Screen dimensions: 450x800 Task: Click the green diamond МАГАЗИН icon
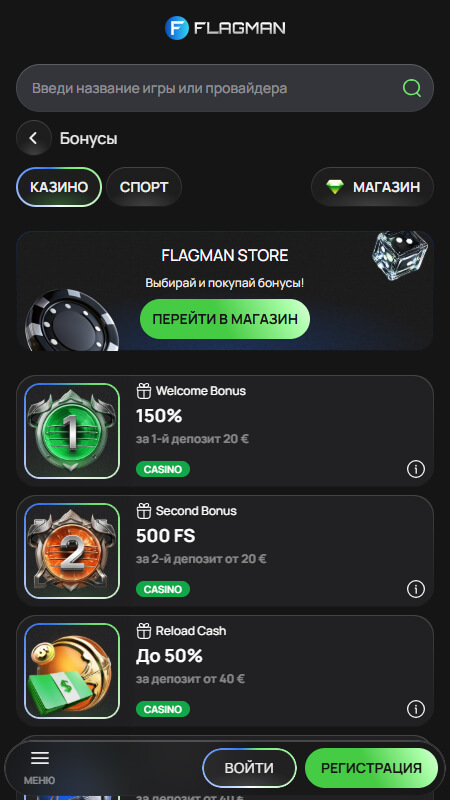coord(335,187)
